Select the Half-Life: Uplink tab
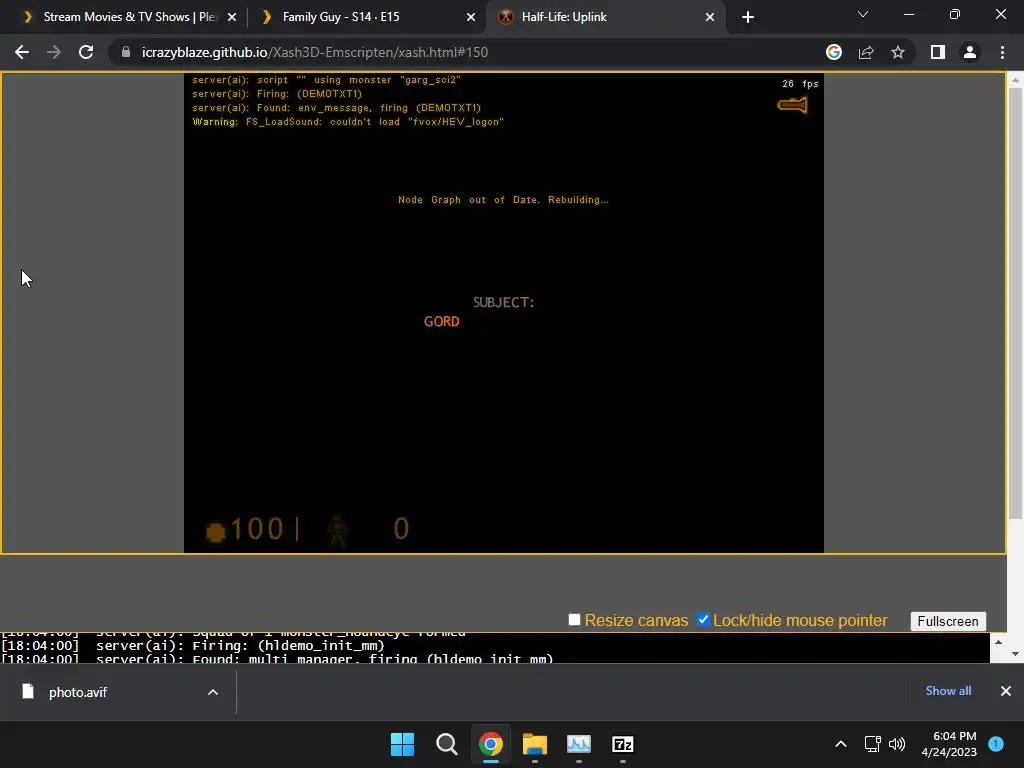 click(x=605, y=17)
